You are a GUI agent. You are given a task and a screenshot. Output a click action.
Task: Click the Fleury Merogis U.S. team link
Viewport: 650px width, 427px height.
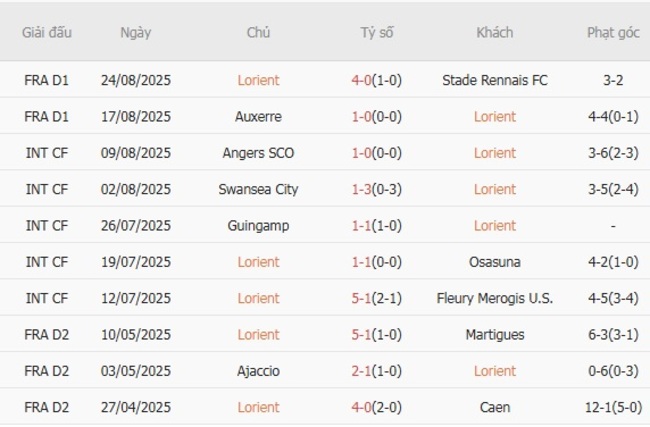coord(495,298)
